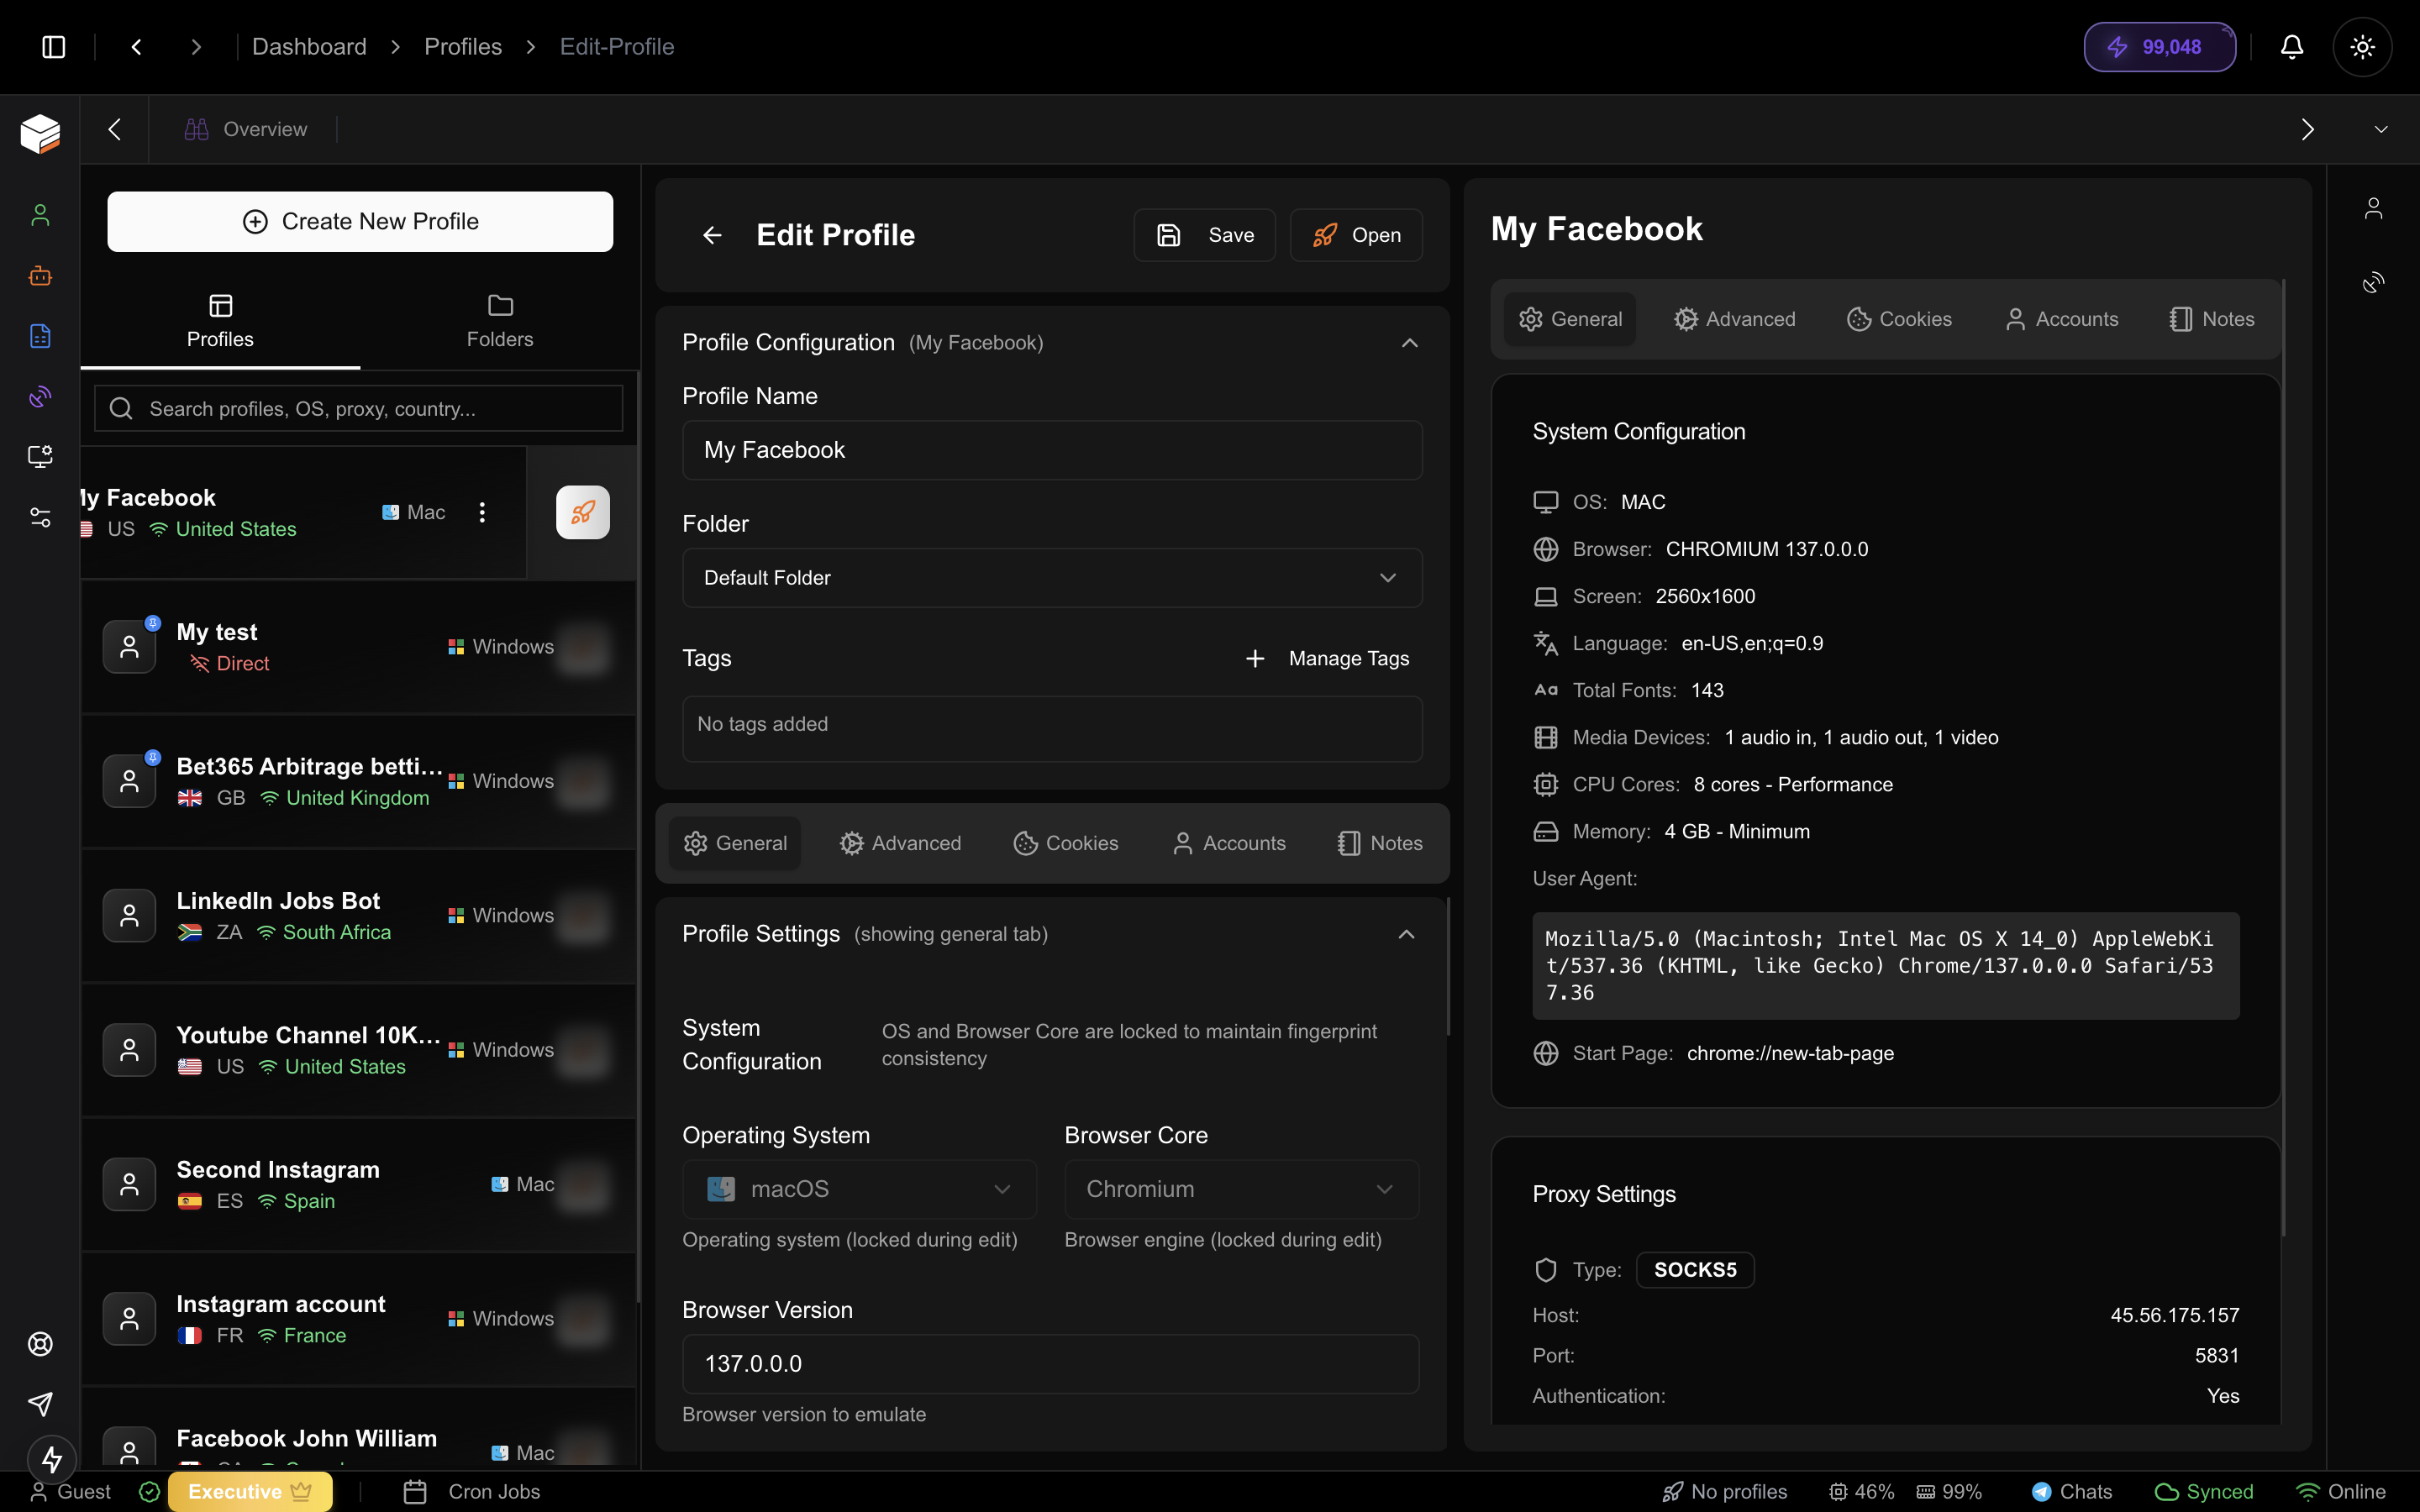Click the search profiles input field

[360, 408]
